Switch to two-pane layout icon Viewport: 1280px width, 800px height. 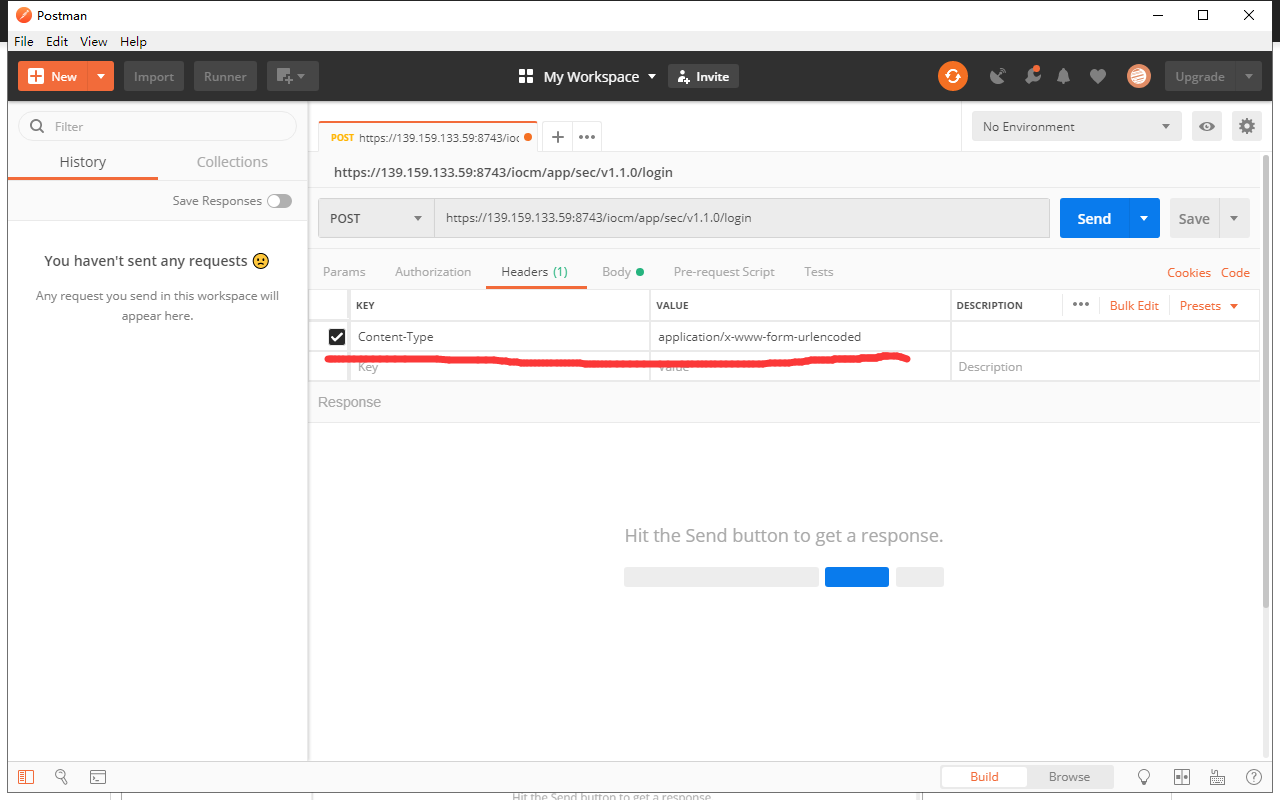tap(1181, 776)
